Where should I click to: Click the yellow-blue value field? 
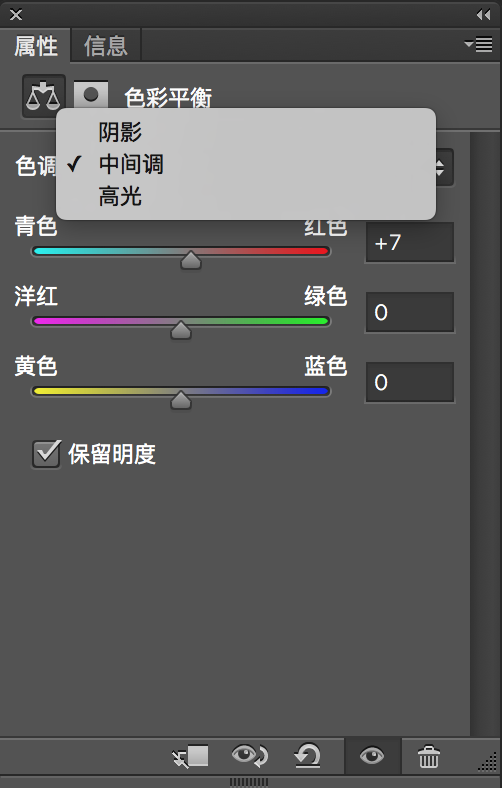pos(410,382)
